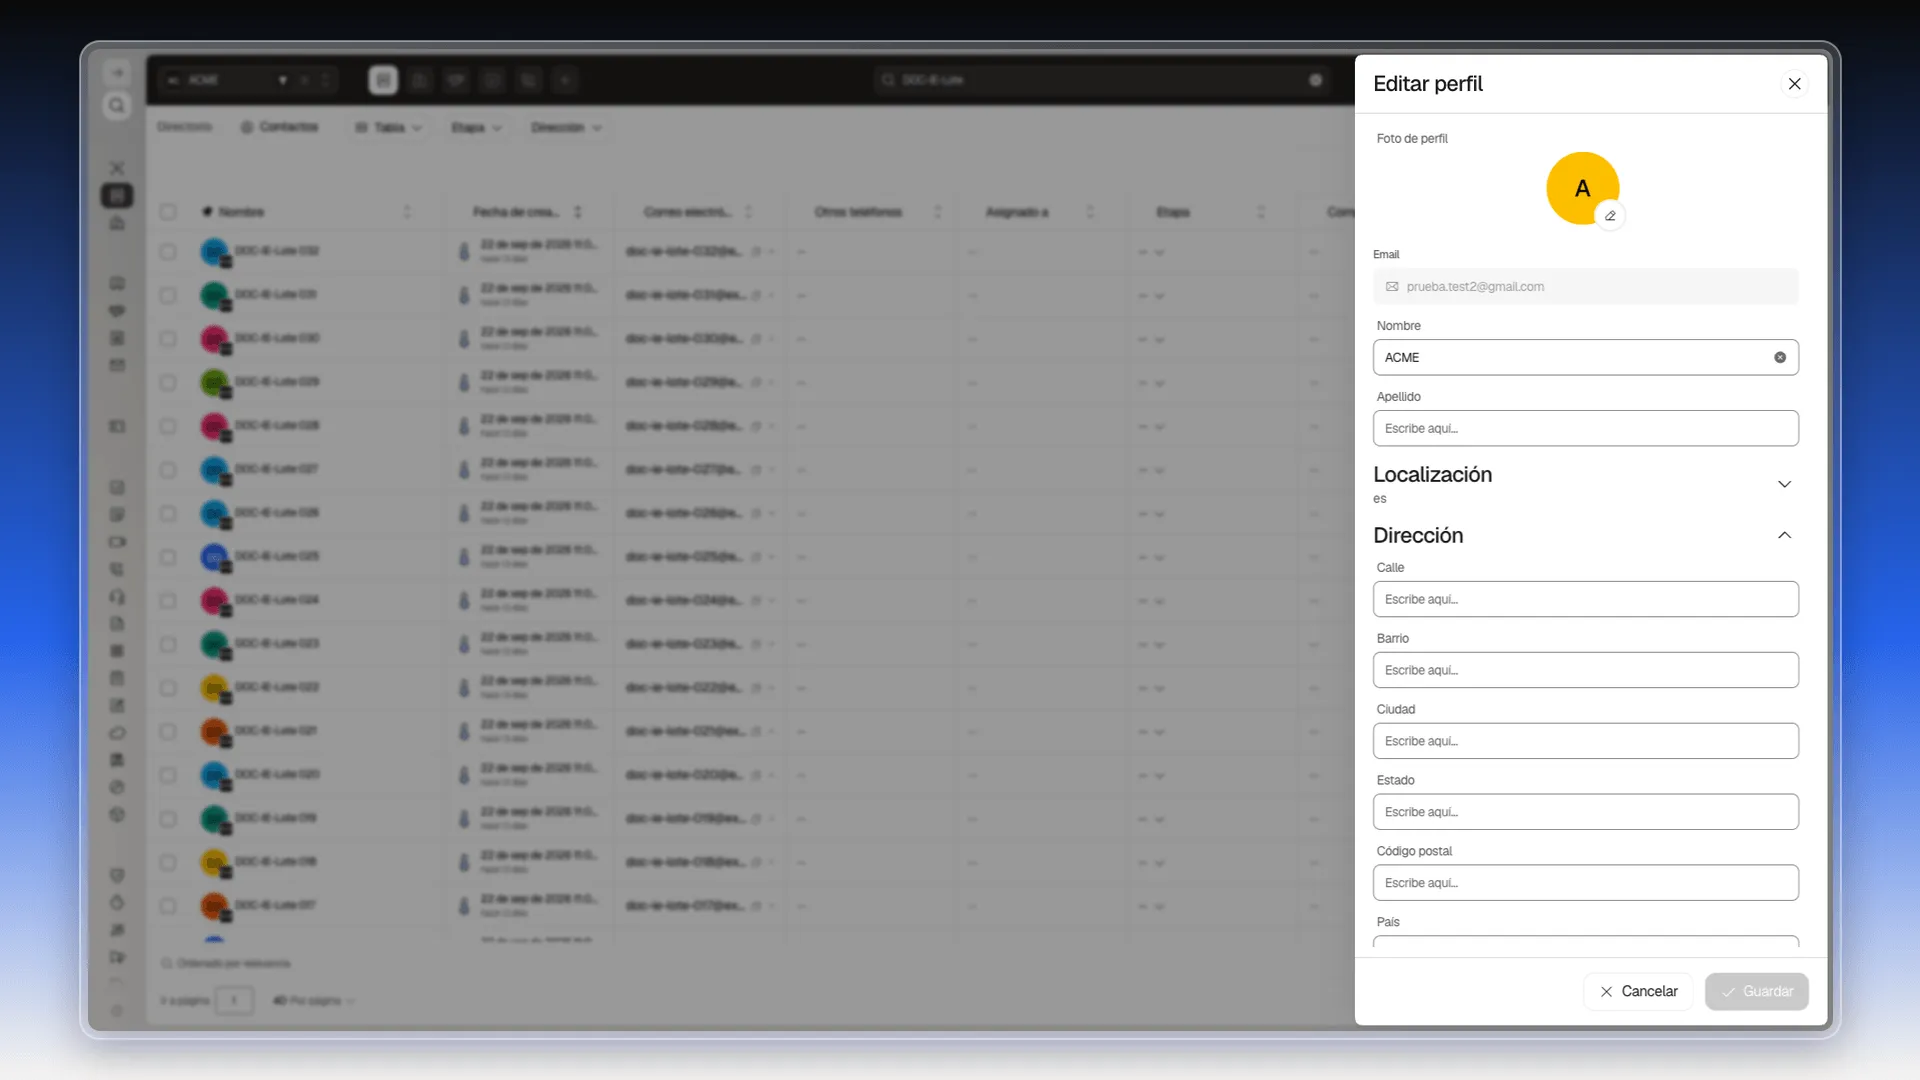
Task: Click the search box in top bar
Action: pyautogui.click(x=1100, y=80)
